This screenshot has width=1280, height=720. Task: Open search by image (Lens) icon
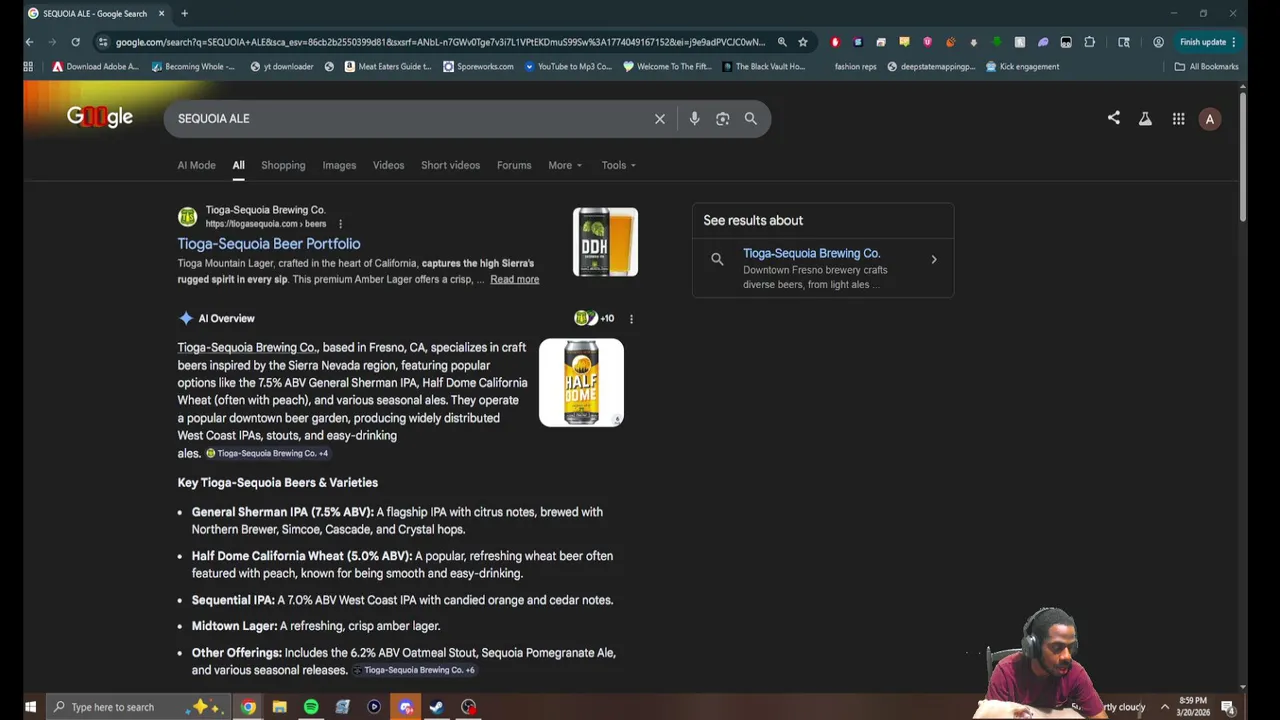point(723,119)
